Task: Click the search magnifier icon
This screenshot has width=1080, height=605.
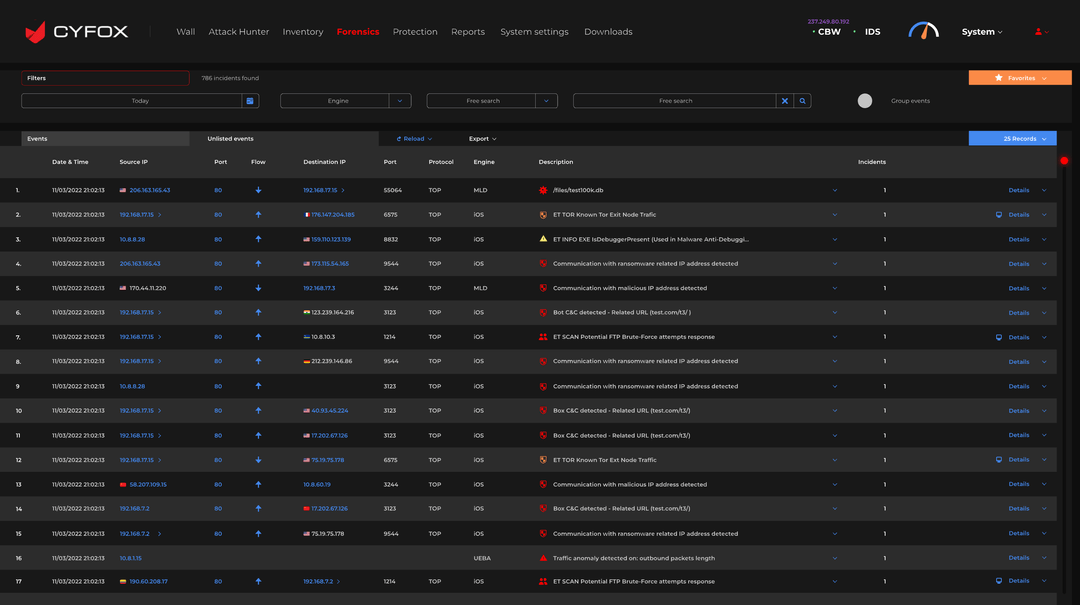Action: coord(803,100)
